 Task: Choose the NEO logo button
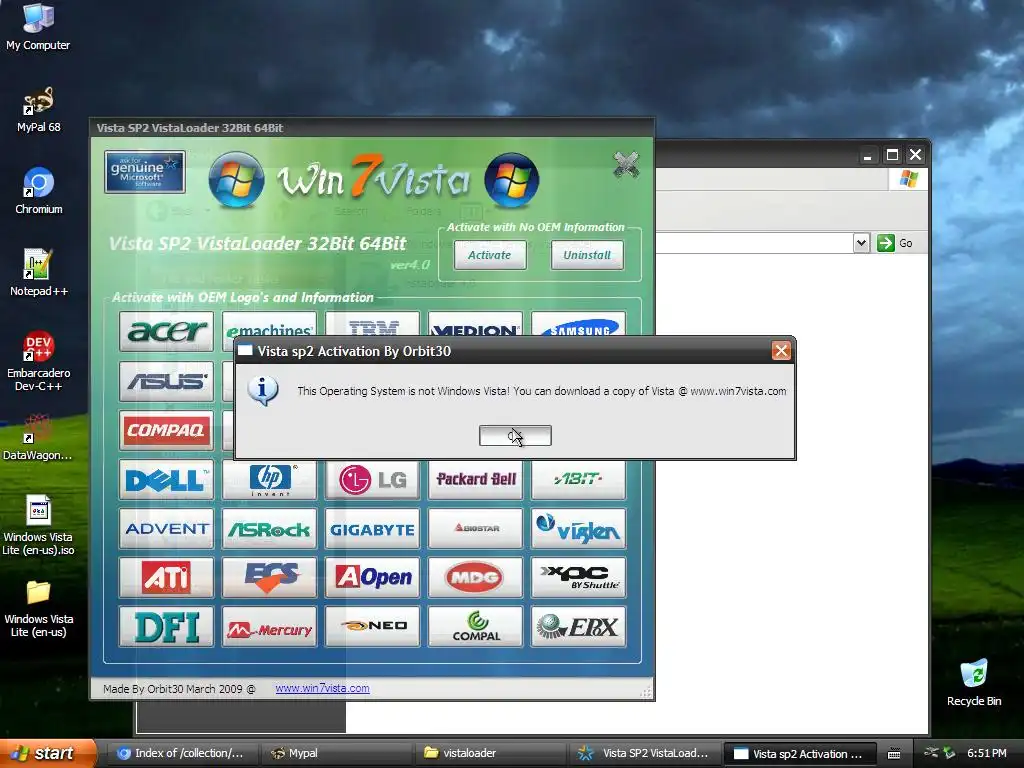click(x=373, y=626)
